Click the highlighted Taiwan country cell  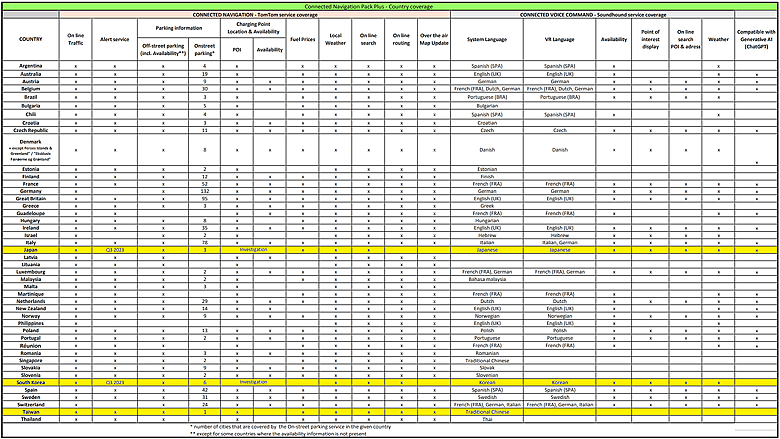[x=31, y=412]
